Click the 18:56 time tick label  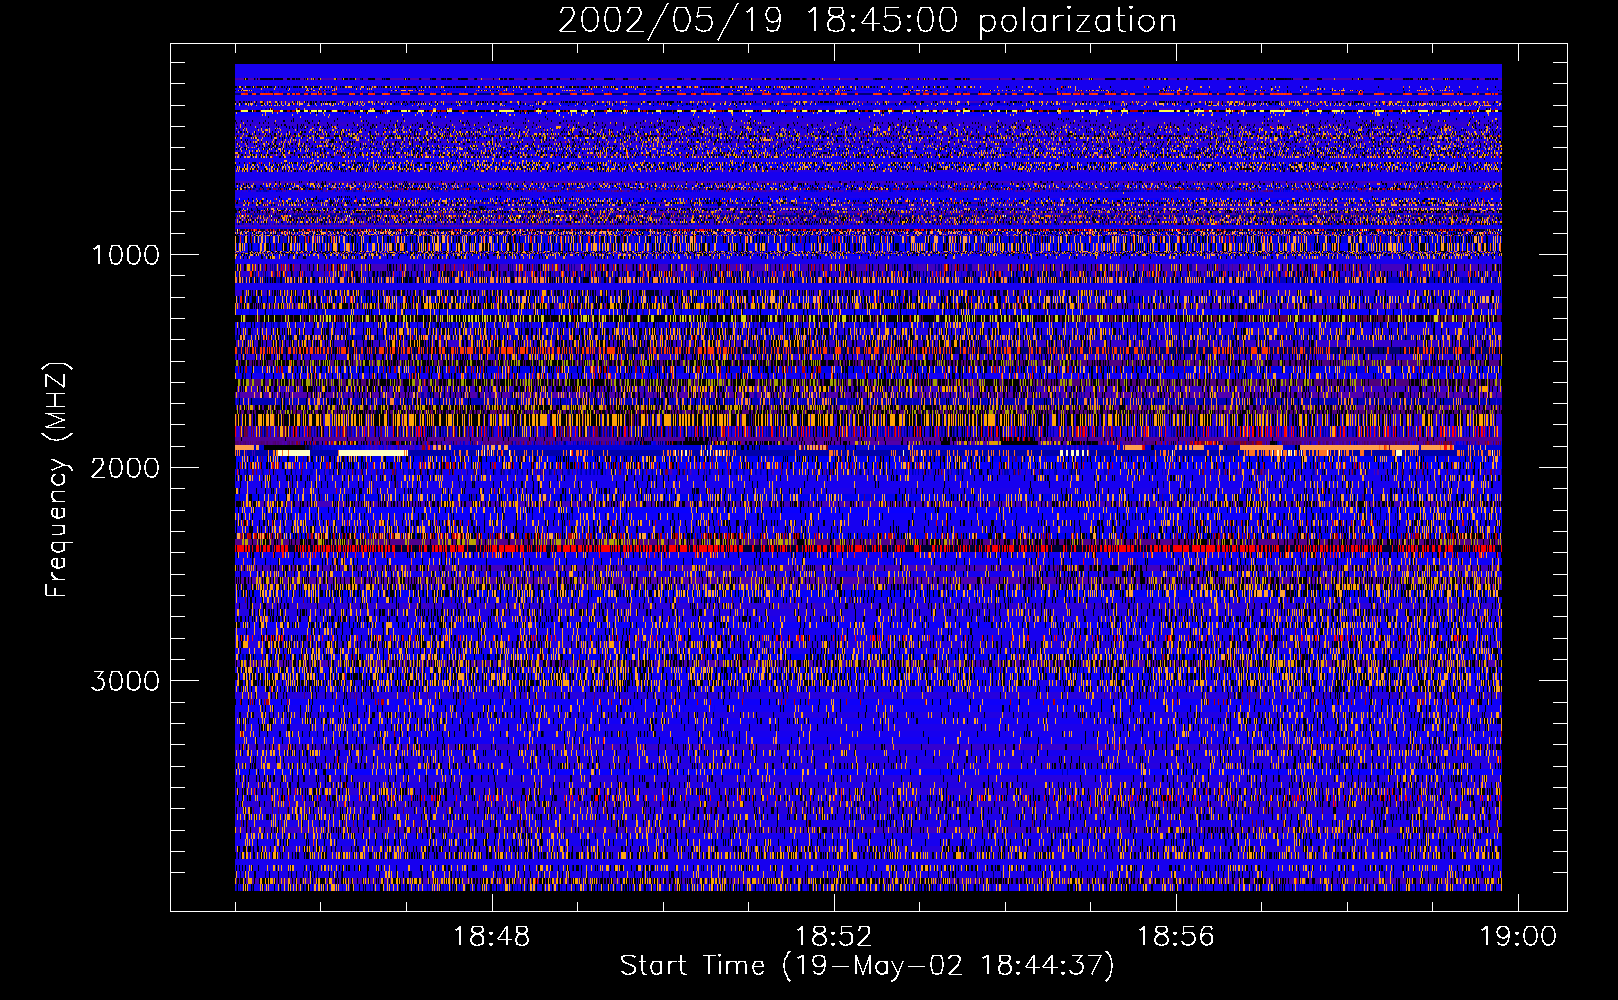[1176, 937]
